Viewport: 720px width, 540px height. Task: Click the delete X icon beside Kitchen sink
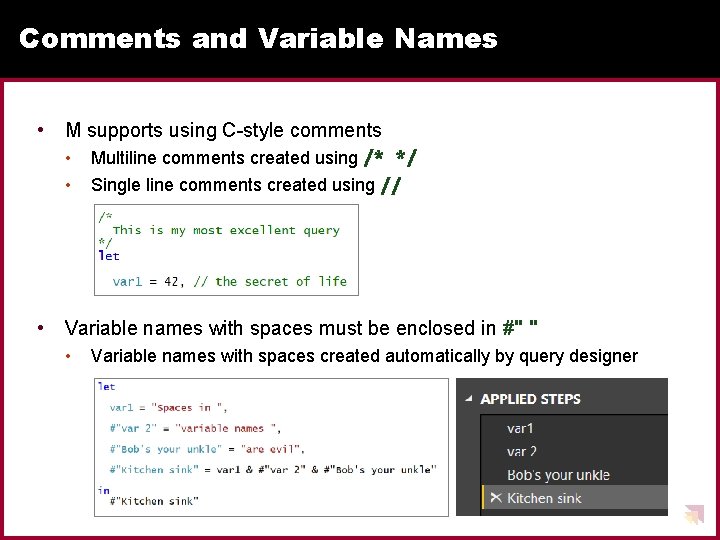(x=496, y=497)
